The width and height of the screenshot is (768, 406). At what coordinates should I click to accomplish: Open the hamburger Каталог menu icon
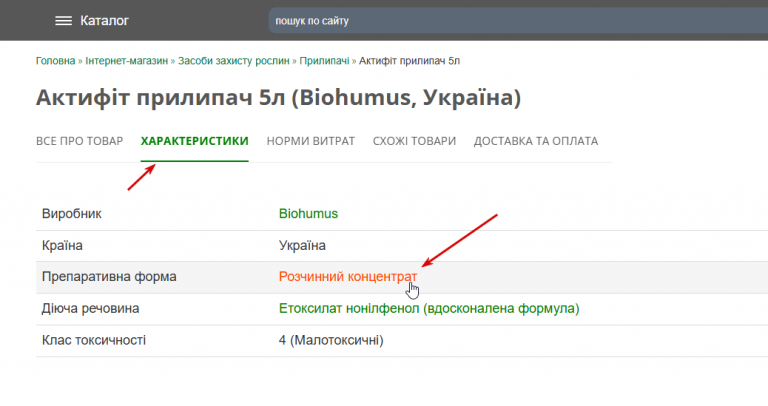pyautogui.click(x=63, y=21)
